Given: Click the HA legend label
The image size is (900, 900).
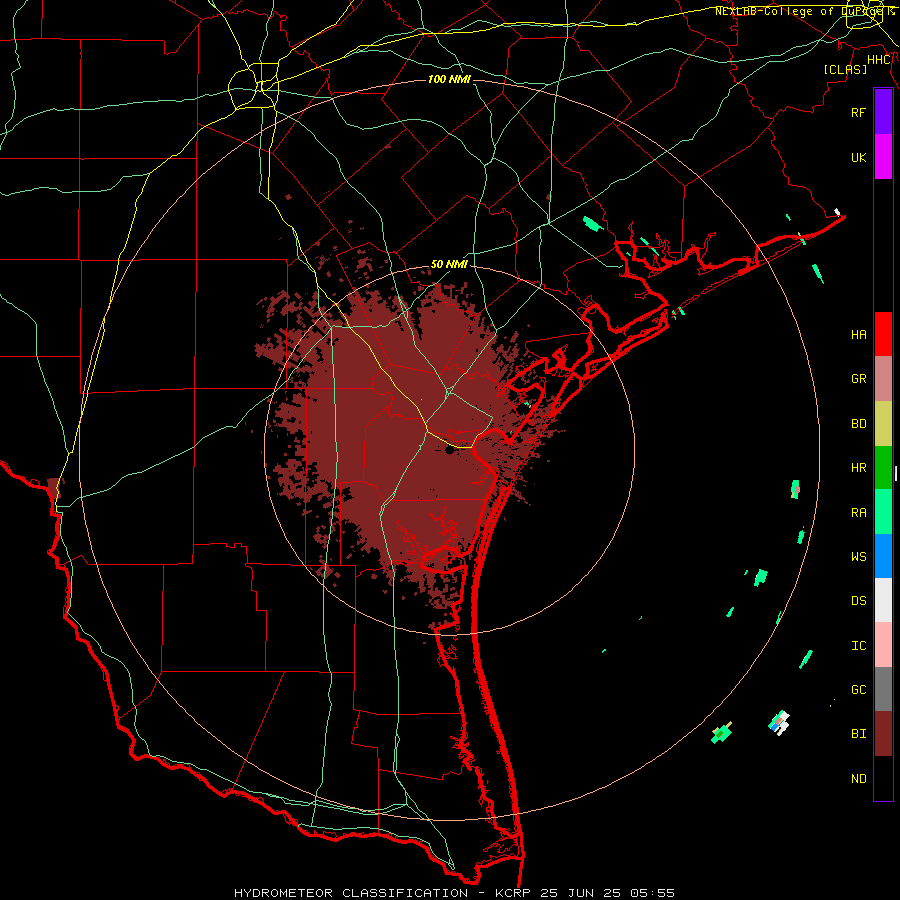Looking at the screenshot, I should (858, 334).
